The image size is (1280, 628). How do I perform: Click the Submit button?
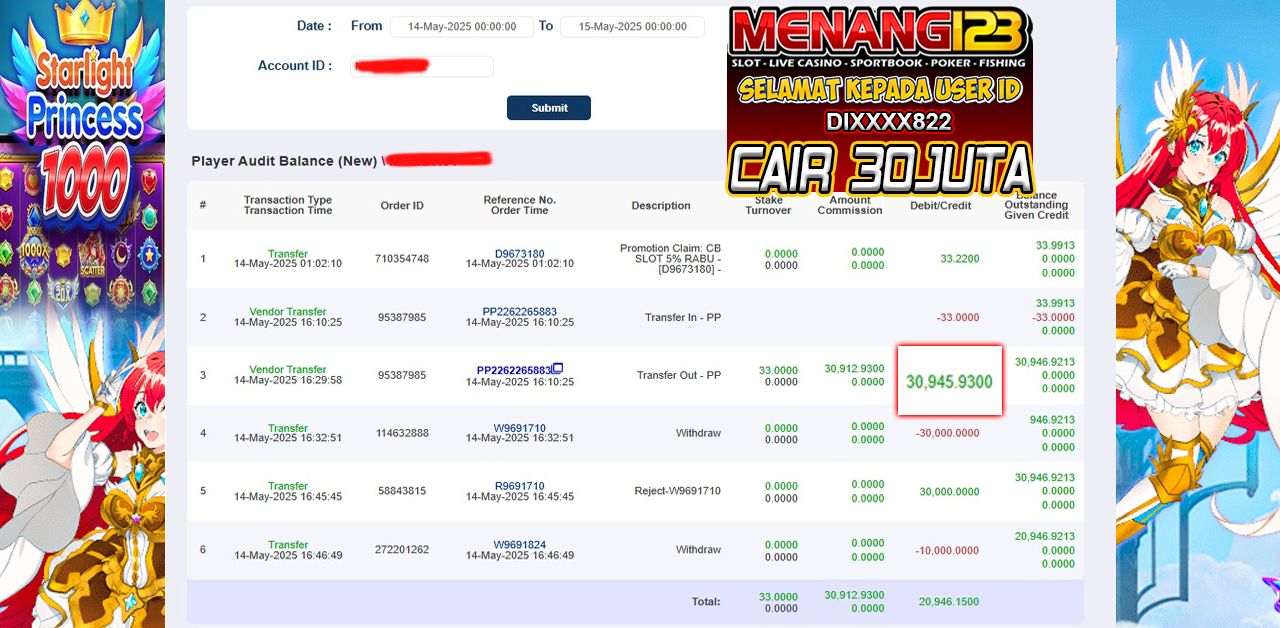click(x=549, y=108)
